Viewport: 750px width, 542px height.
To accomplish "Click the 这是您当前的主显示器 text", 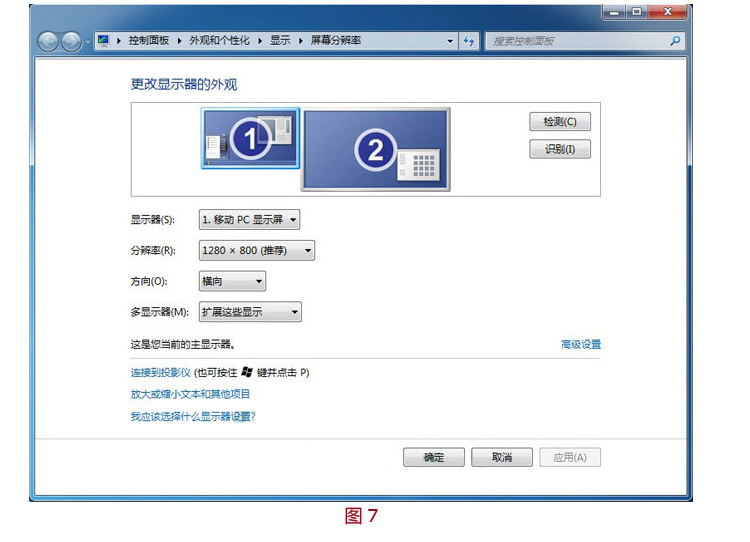I will pos(183,344).
